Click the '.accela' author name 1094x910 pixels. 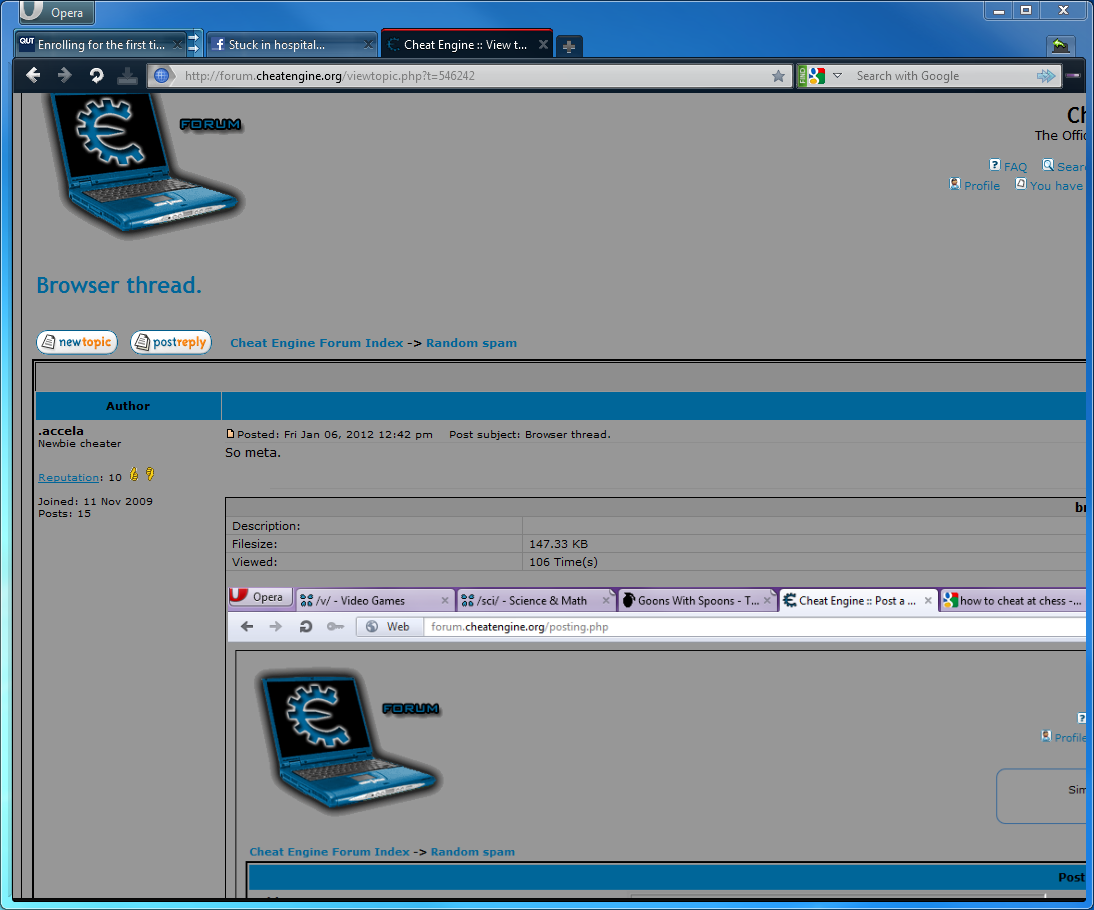pos(61,431)
